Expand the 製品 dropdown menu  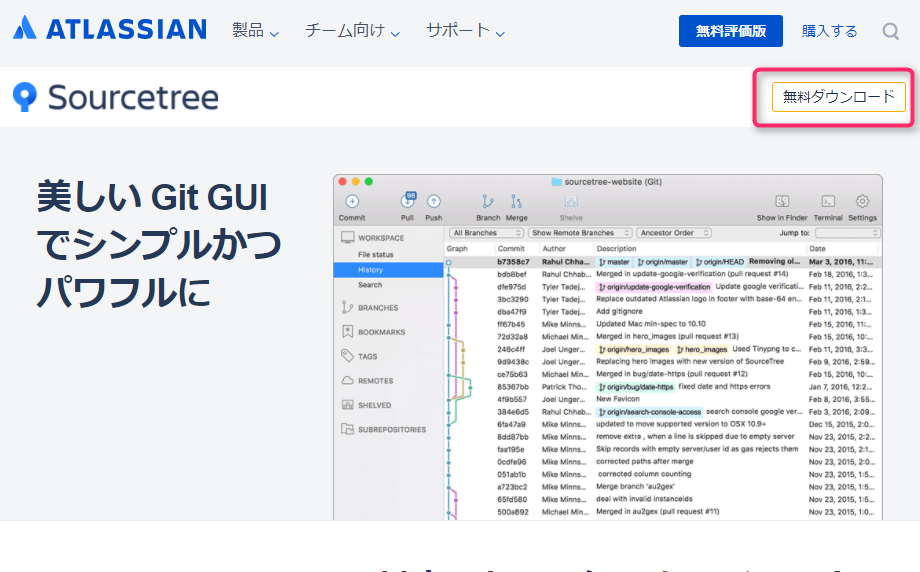pyautogui.click(x=255, y=31)
